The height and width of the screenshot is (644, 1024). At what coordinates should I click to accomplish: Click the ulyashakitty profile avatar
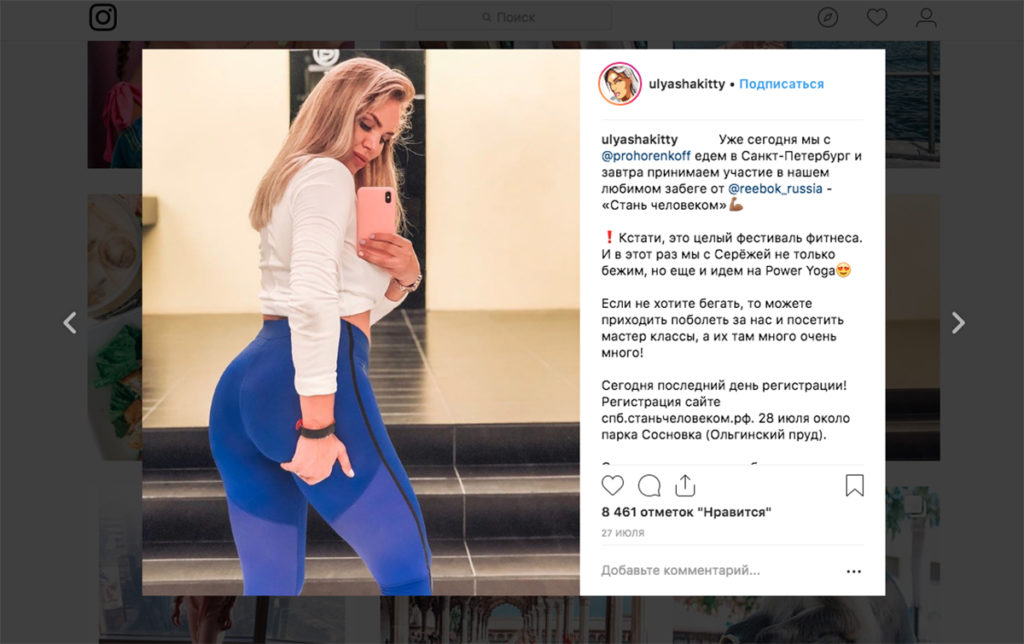pyautogui.click(x=619, y=84)
